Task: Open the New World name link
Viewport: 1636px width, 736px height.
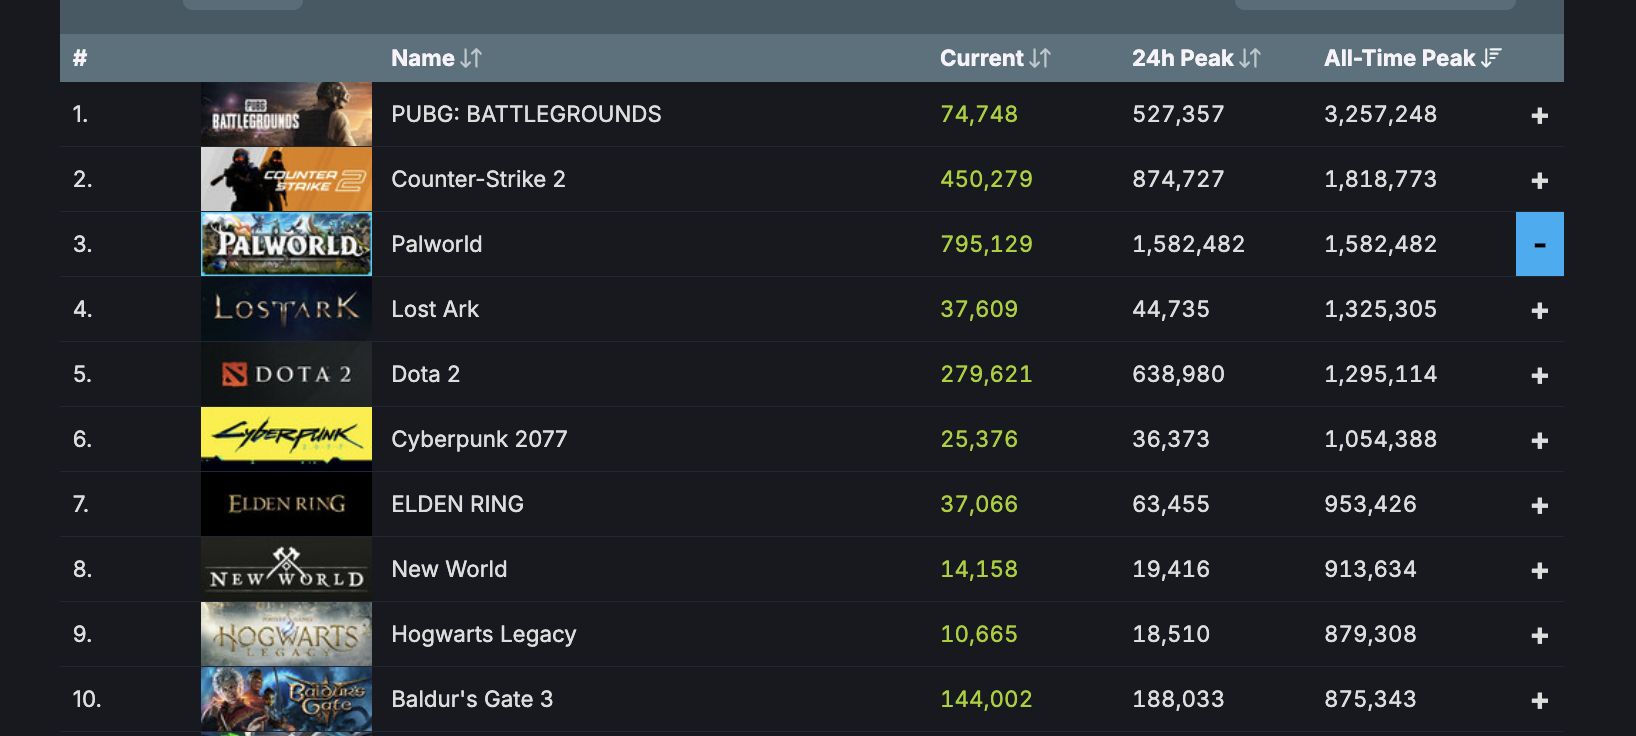Action: point(449,569)
